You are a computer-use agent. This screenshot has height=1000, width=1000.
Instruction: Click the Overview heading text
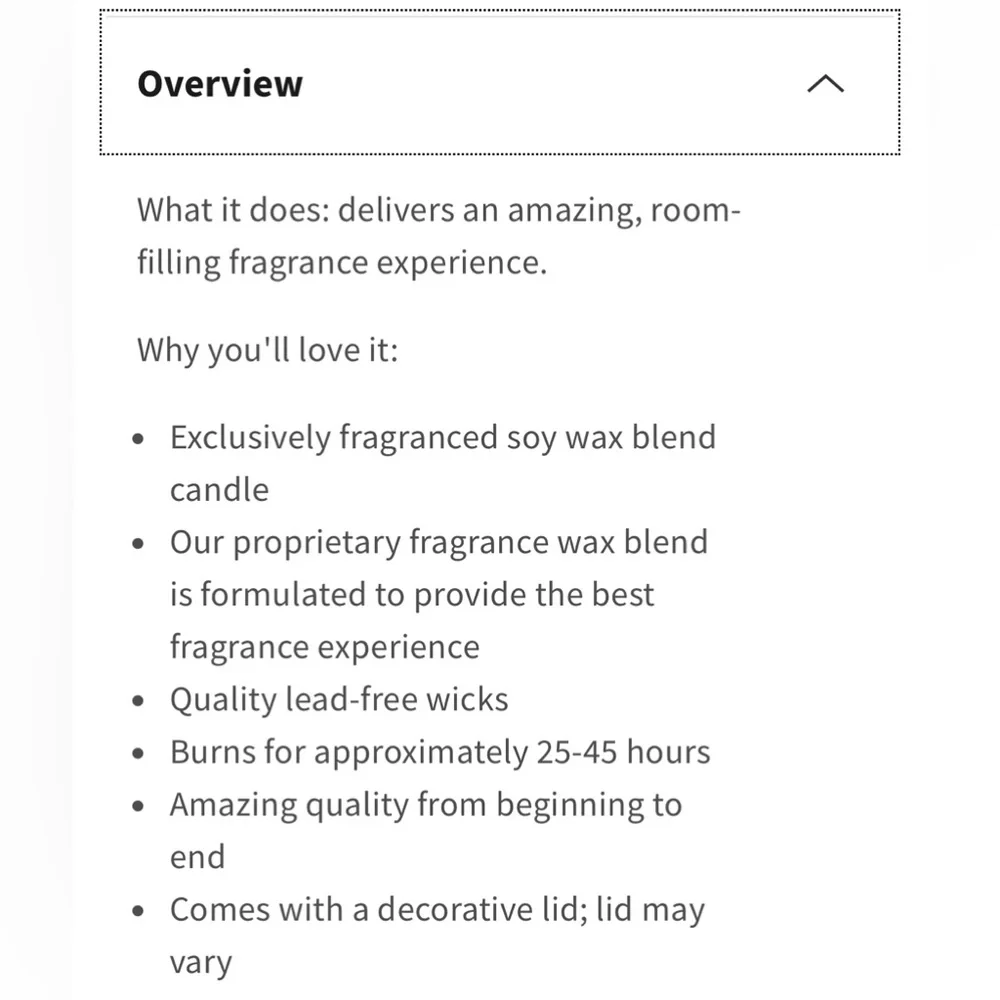[220, 84]
